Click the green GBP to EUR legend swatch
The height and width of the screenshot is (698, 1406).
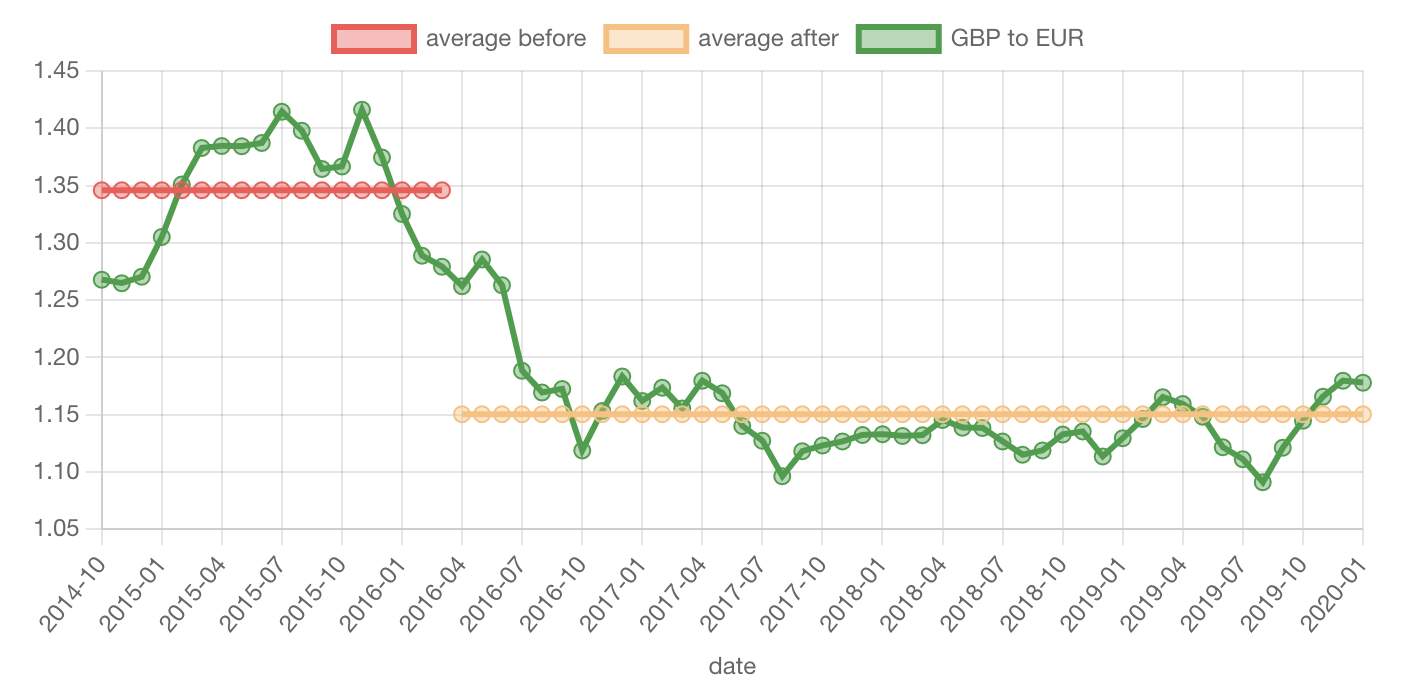coord(898,39)
